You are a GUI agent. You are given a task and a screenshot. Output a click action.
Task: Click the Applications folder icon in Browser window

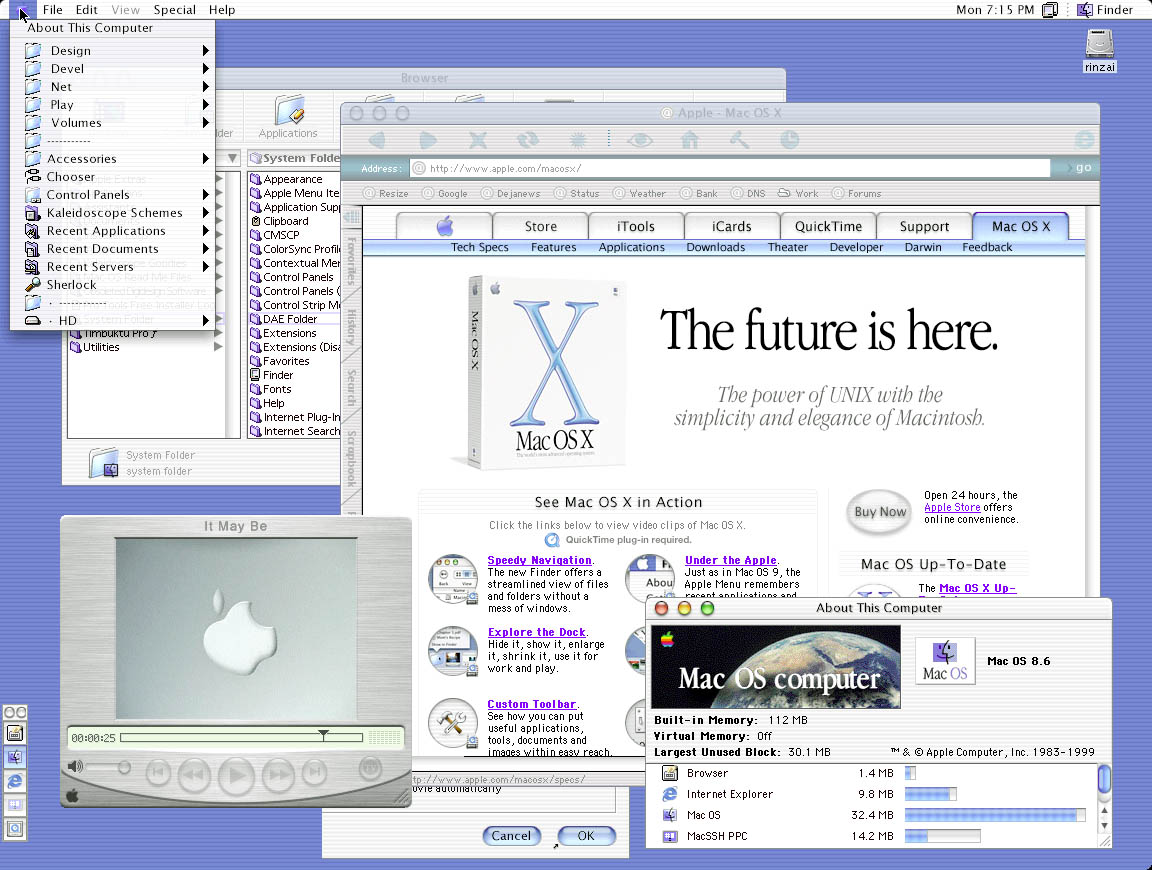pos(288,115)
